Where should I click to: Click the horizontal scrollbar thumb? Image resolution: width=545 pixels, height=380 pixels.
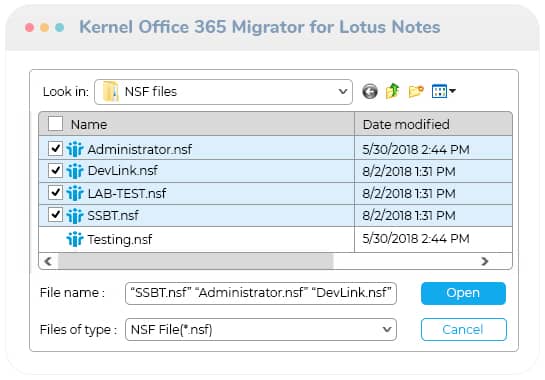coord(196,261)
